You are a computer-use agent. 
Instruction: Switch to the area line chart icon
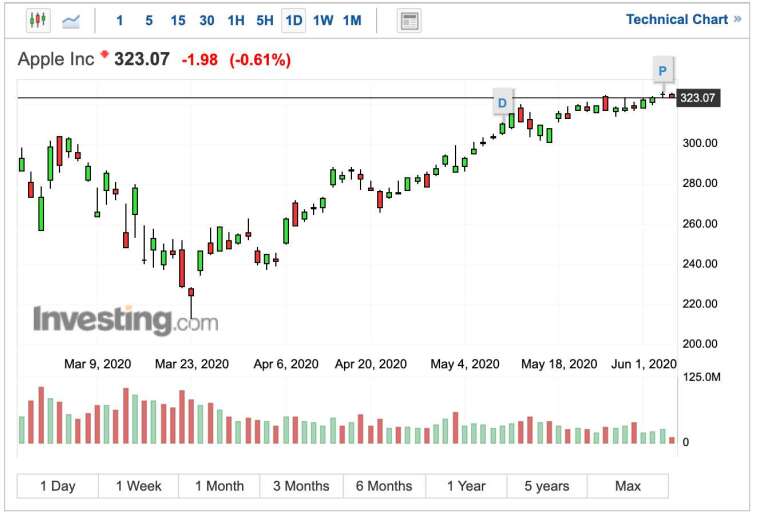[x=71, y=21]
